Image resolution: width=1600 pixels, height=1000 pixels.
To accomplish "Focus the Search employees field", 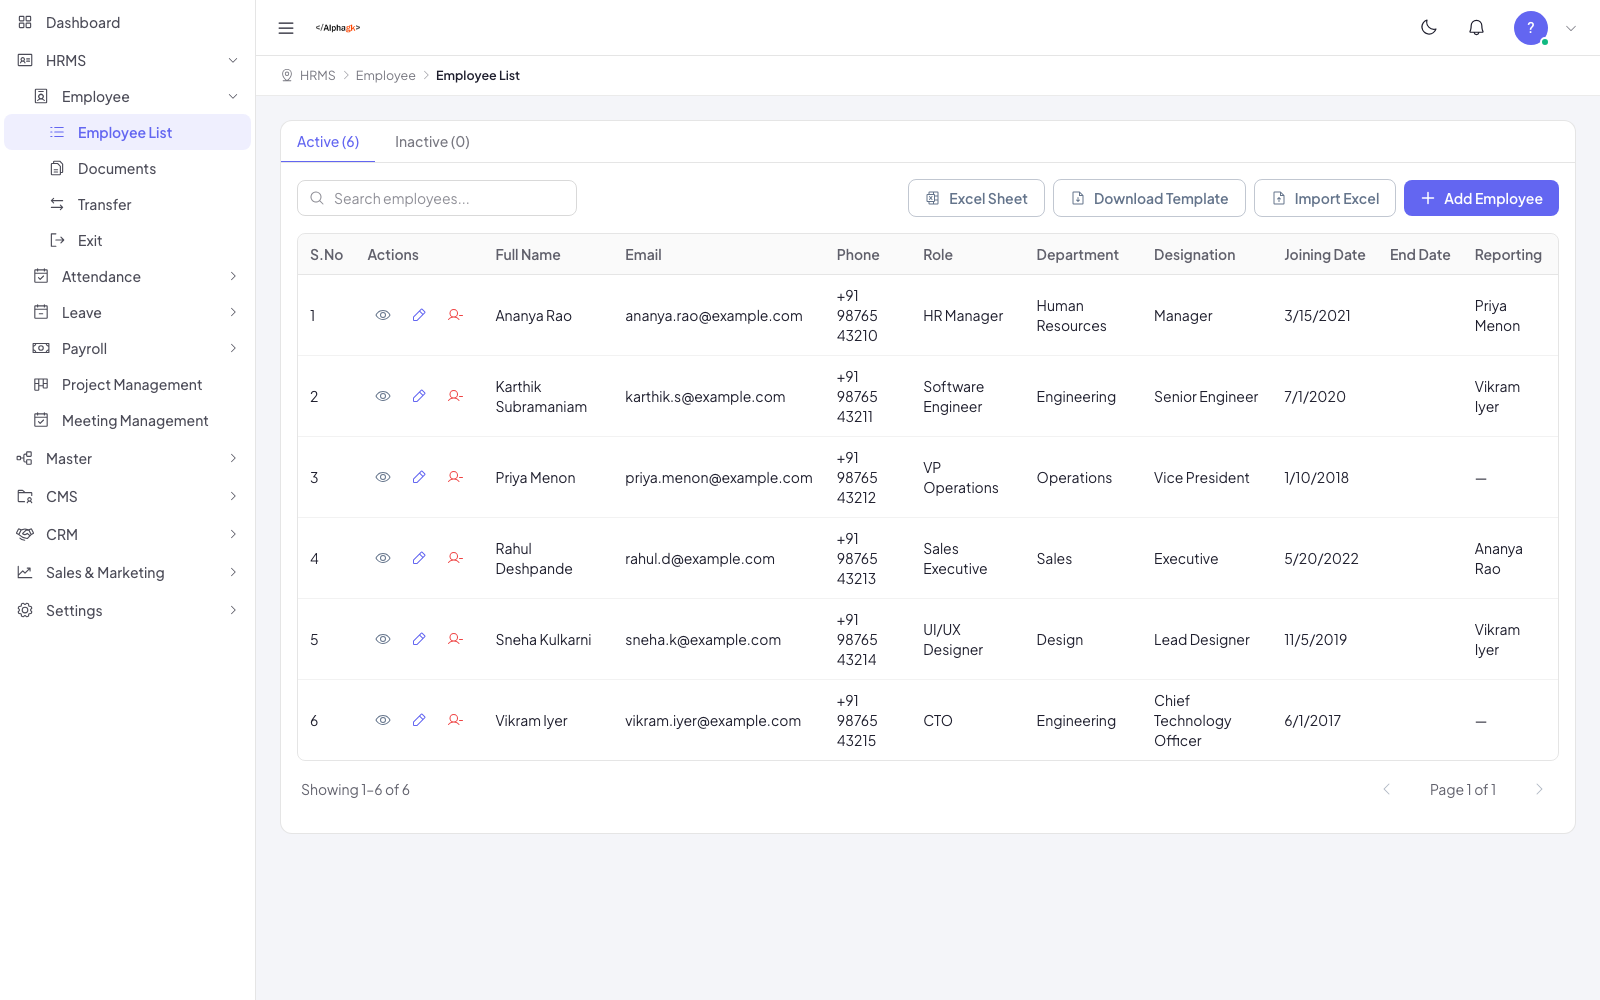I will (437, 198).
